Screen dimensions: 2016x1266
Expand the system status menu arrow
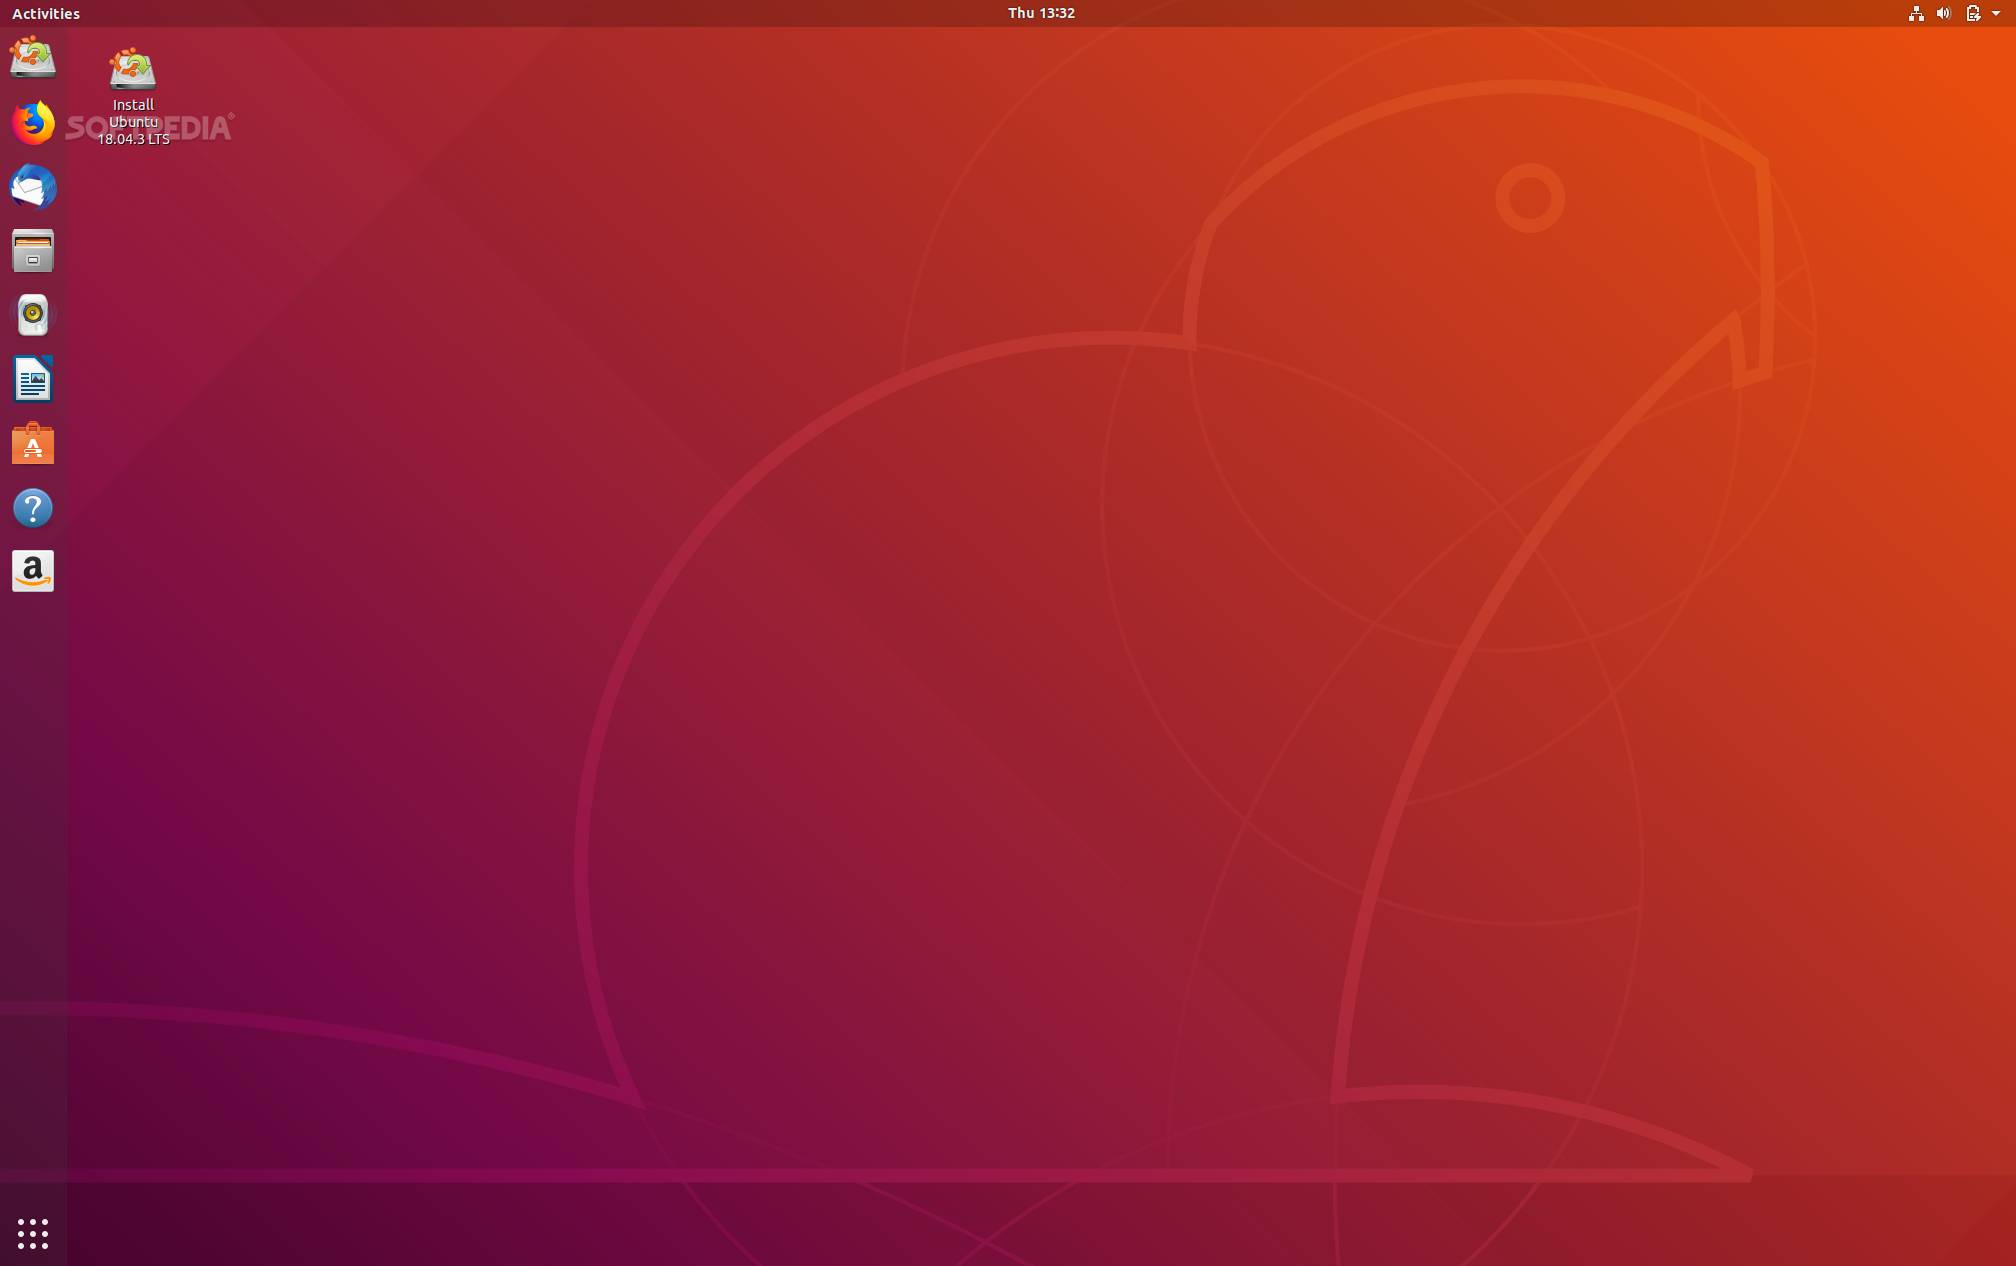click(1997, 13)
